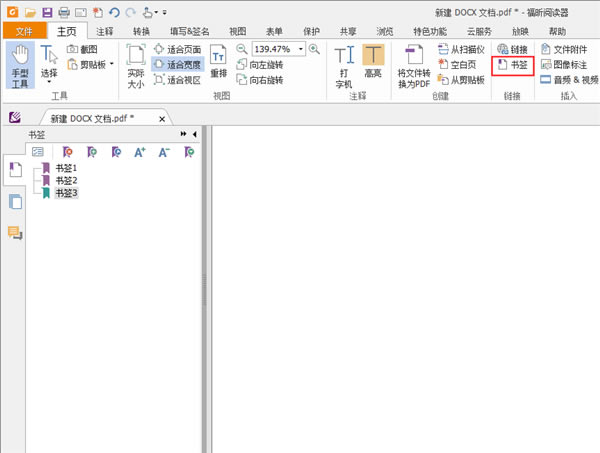Image resolution: width=600 pixels, height=453 pixels.
Task: Open the Clipboard (剪贴板) tool
Action: (x=87, y=65)
